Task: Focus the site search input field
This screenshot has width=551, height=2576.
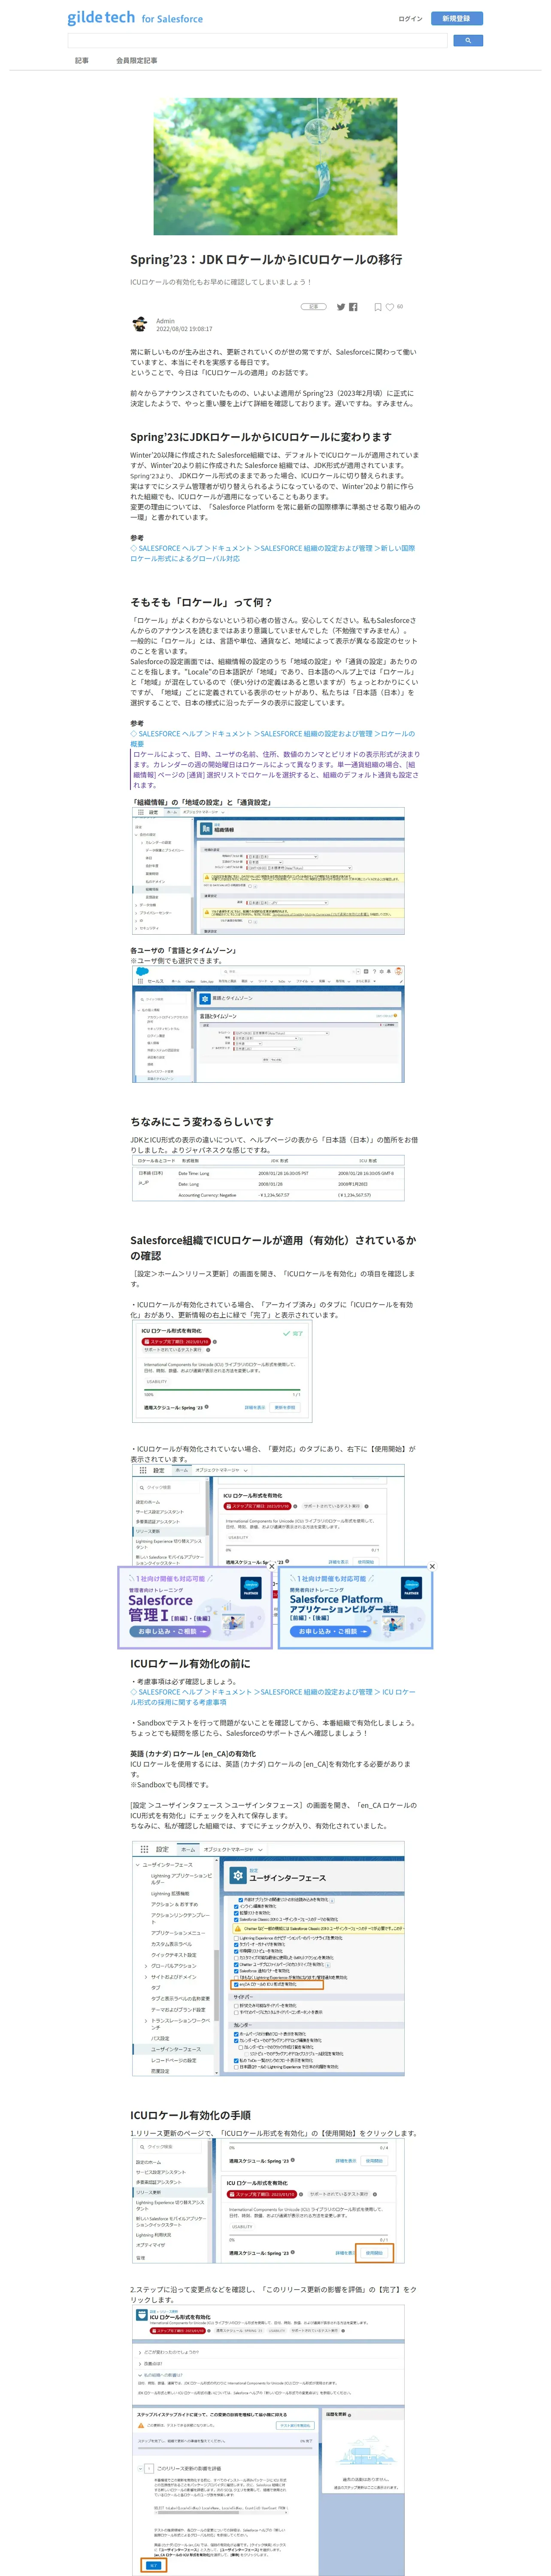Action: tap(257, 41)
